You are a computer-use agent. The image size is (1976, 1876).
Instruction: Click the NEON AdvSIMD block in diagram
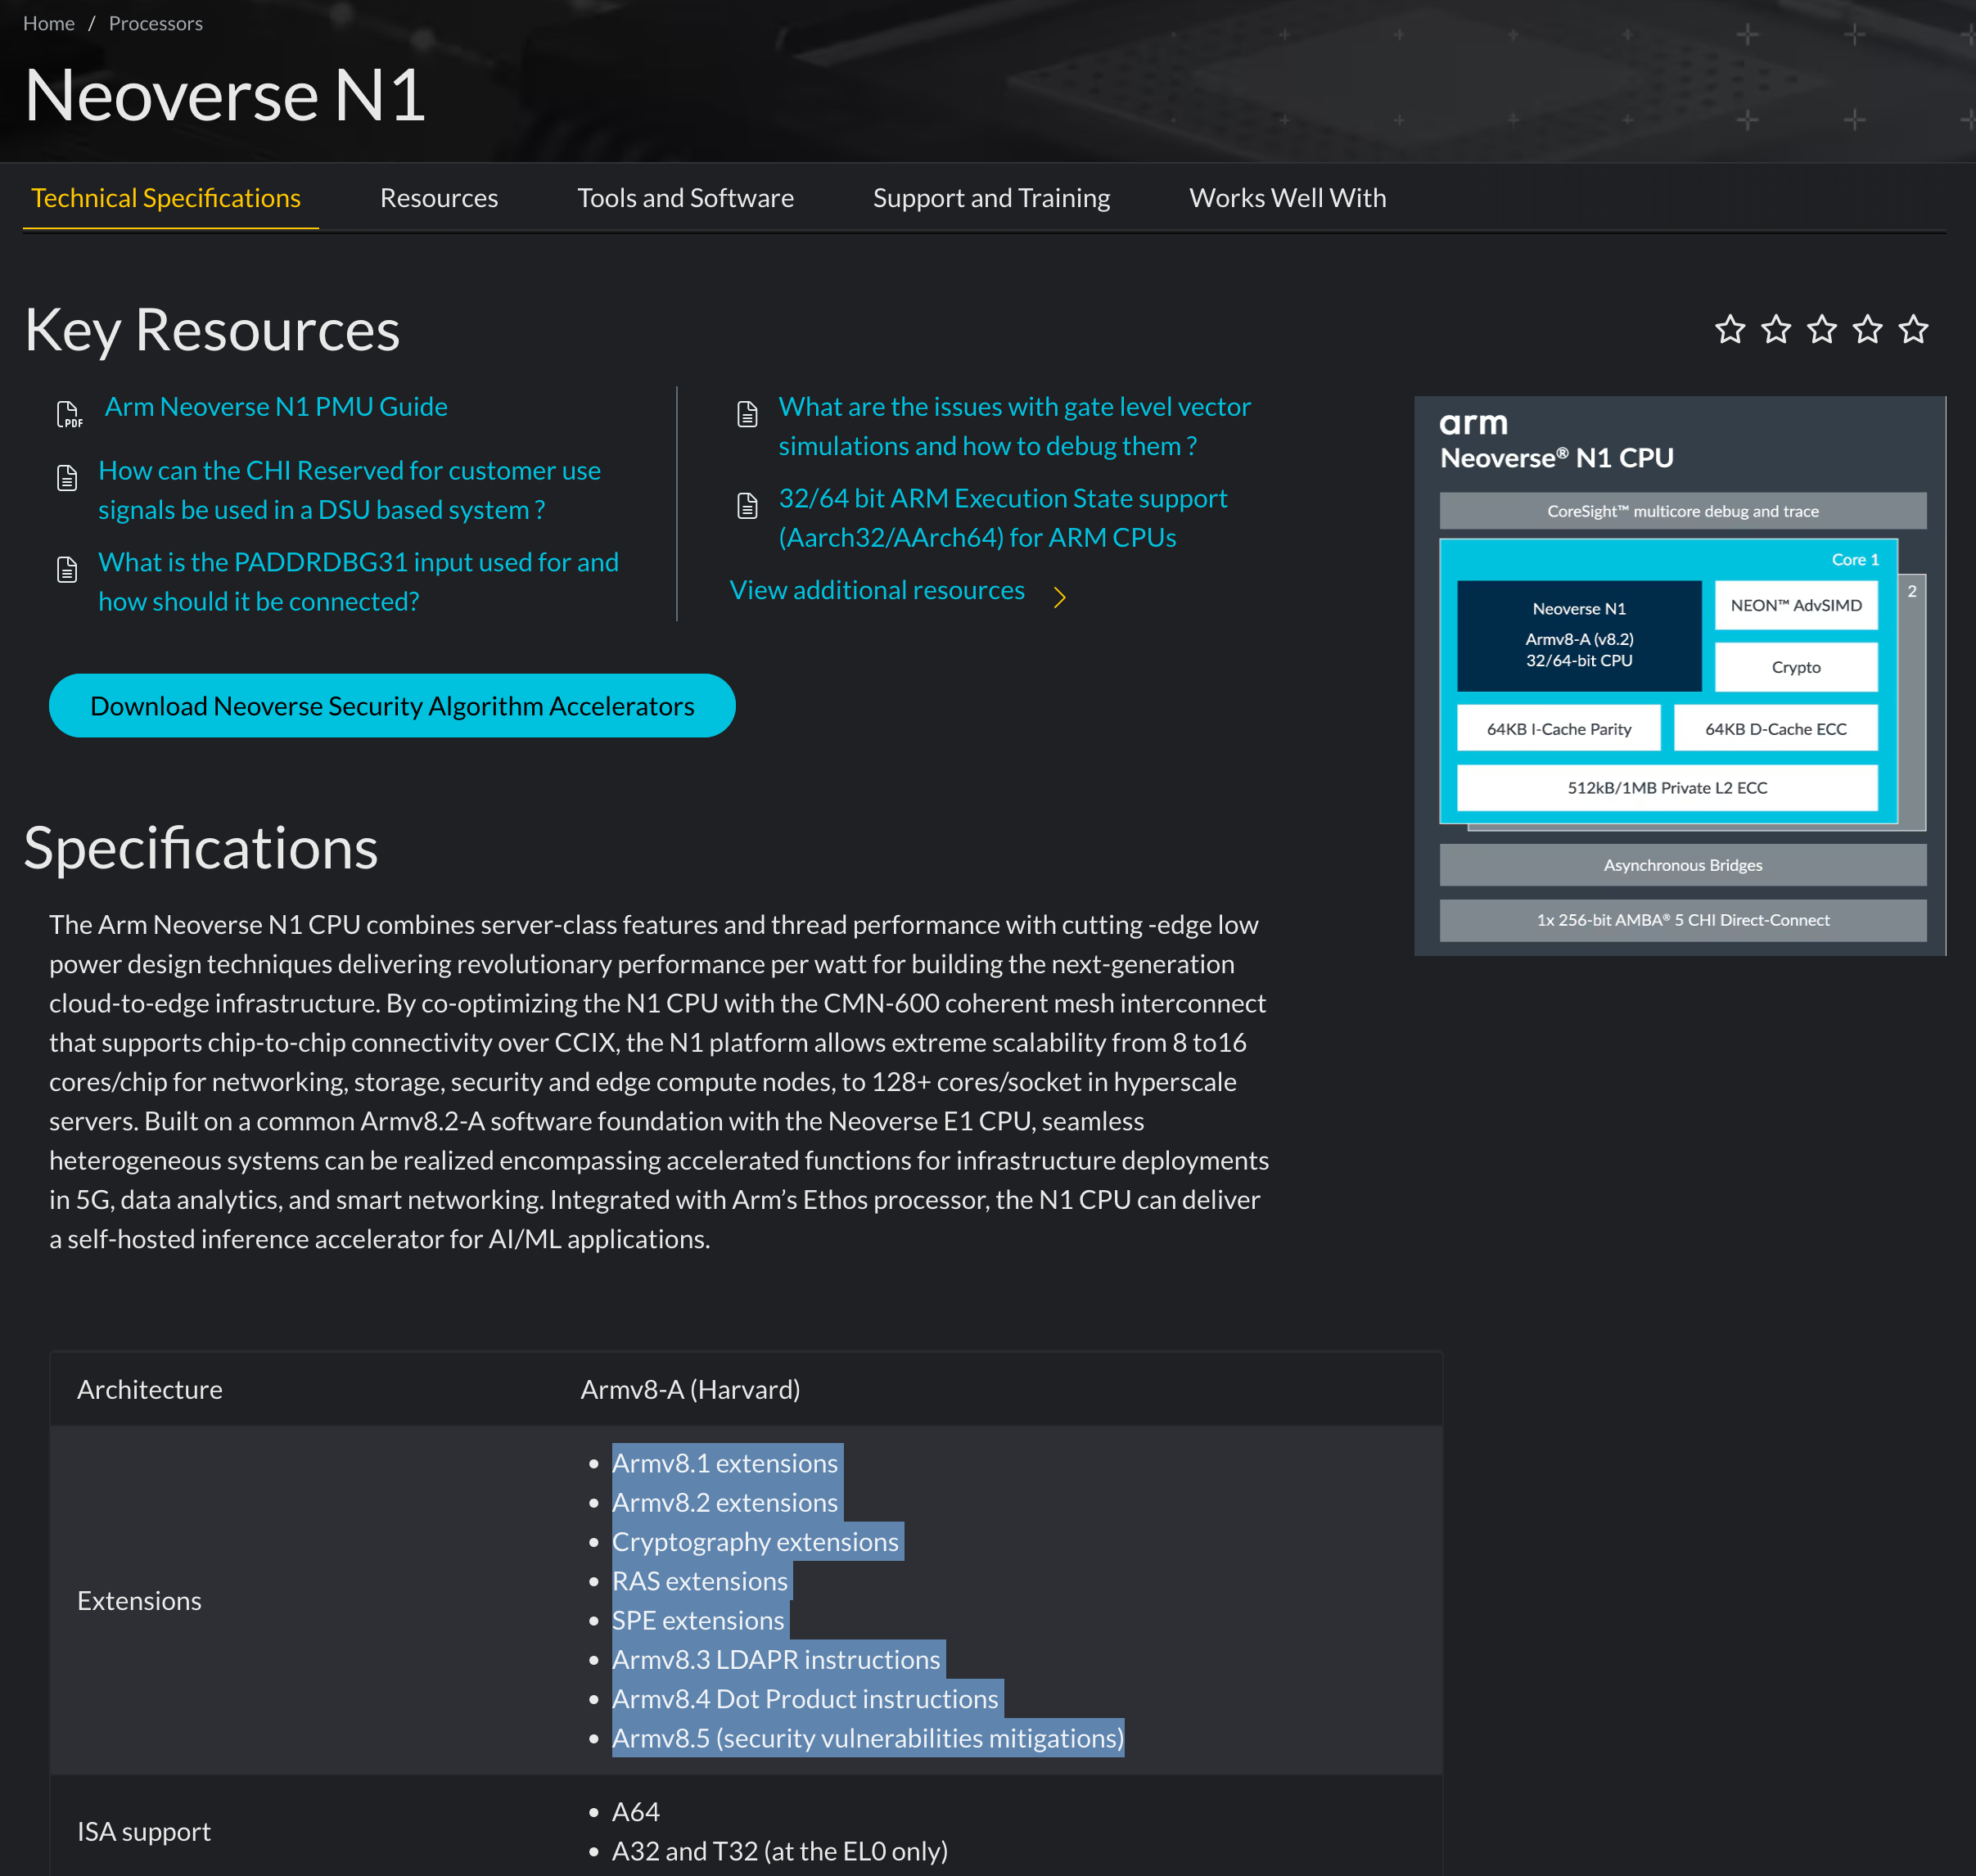pyautogui.click(x=1796, y=605)
